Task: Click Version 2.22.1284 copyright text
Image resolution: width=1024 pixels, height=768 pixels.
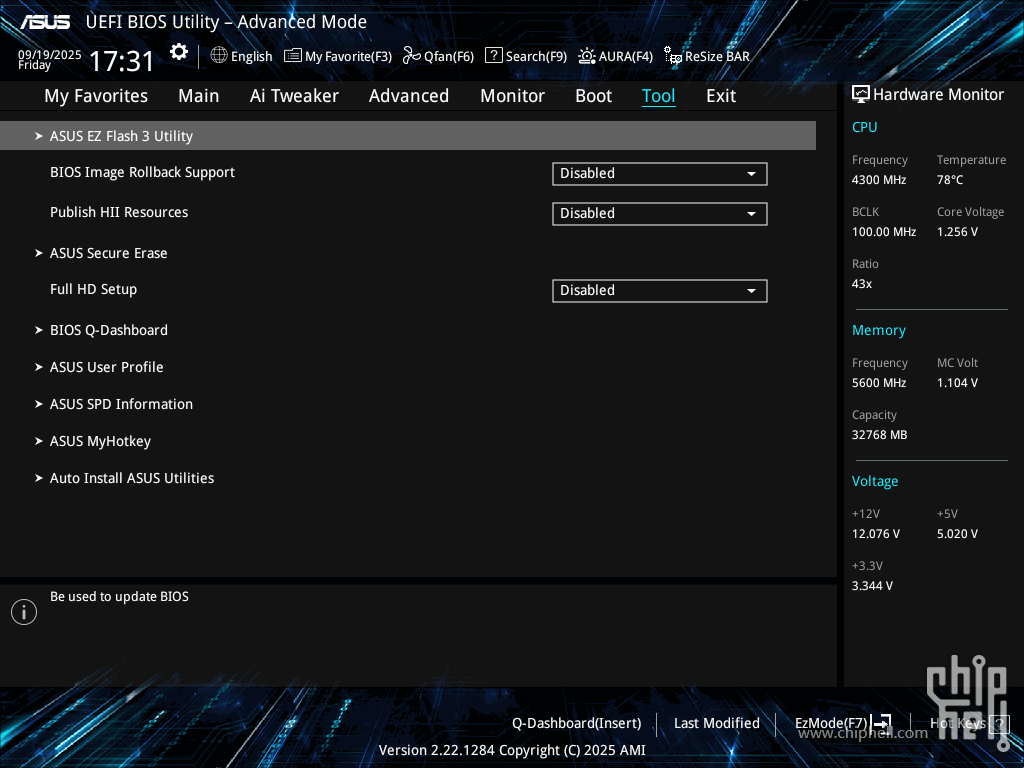Action: click(x=512, y=750)
